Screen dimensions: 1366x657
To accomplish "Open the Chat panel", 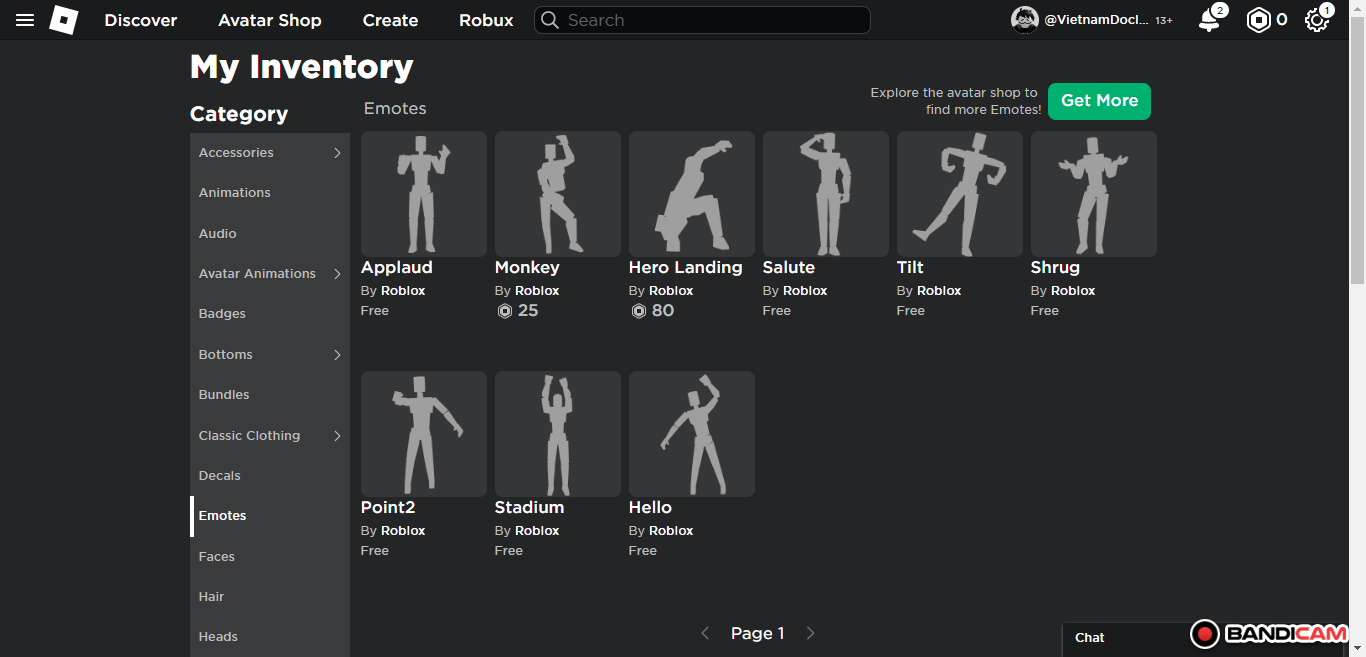I will coord(1090,638).
